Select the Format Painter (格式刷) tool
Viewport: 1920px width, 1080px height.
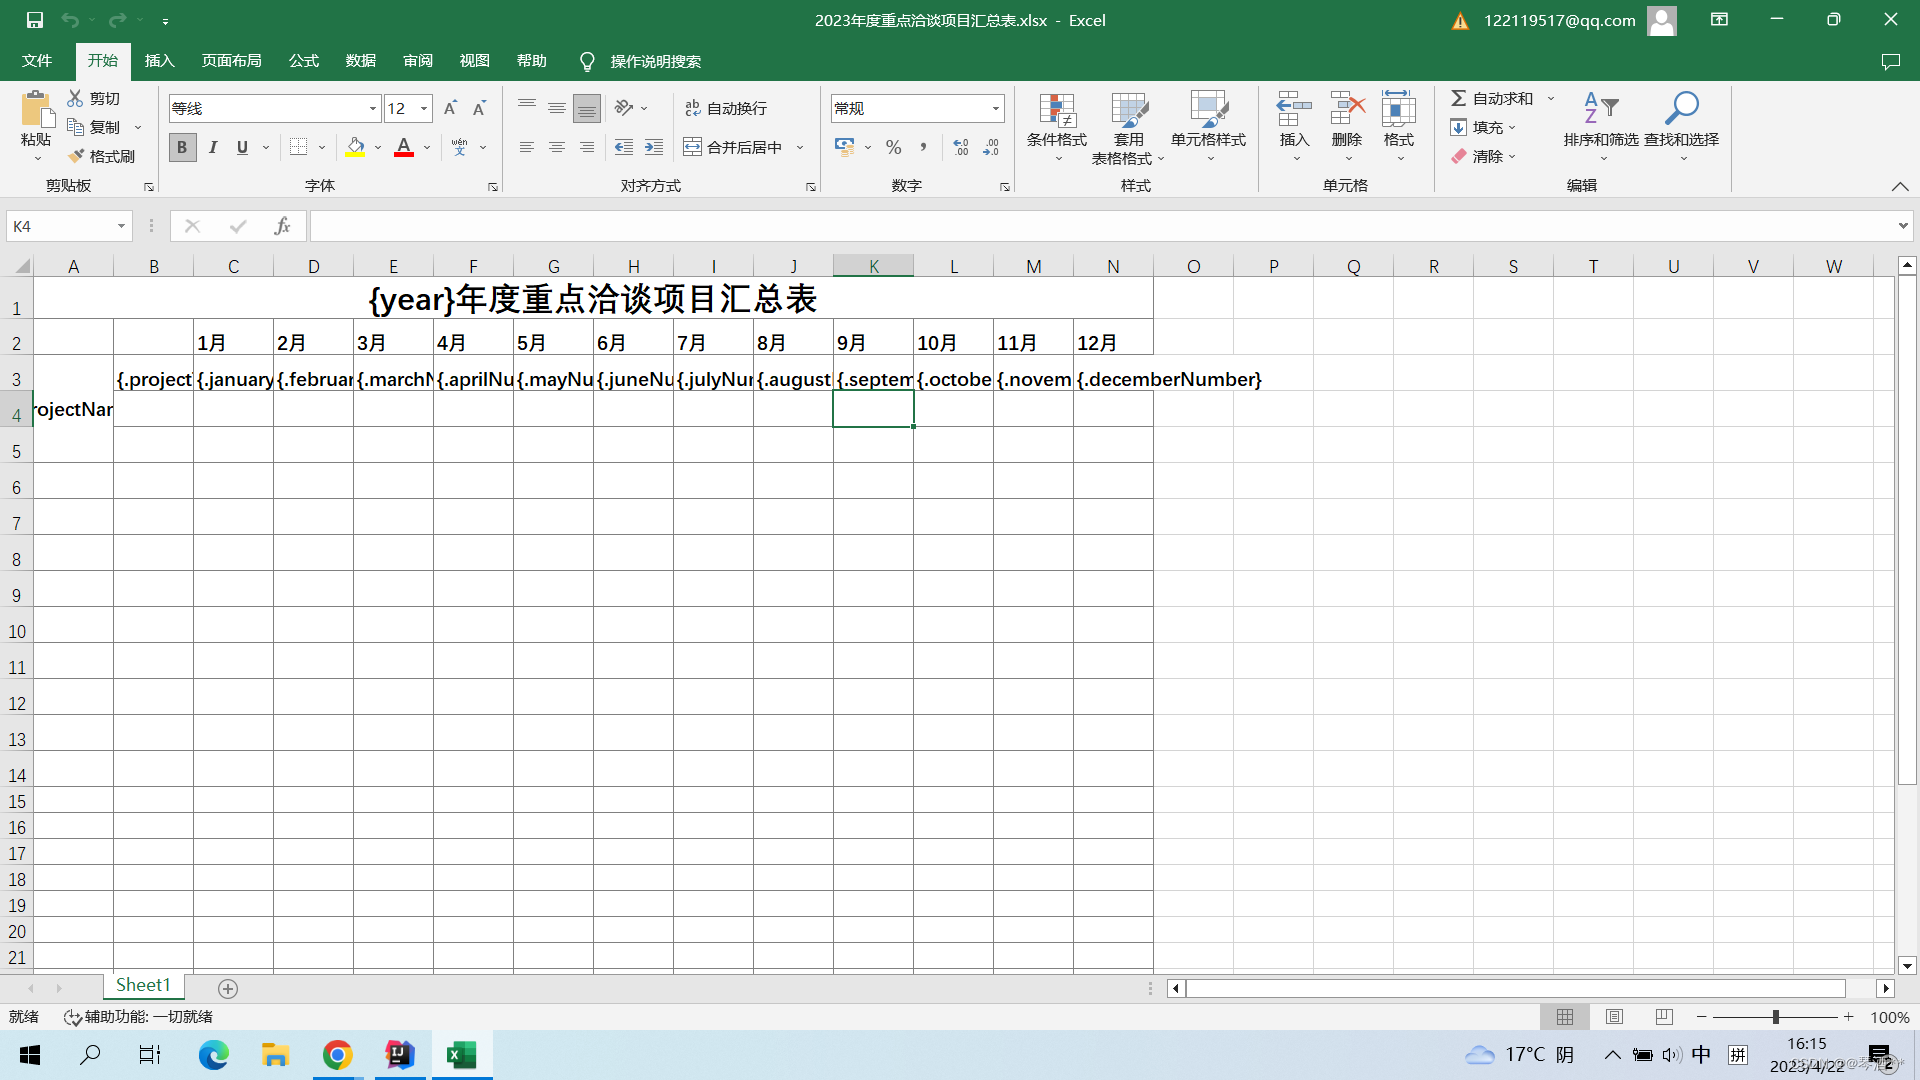tap(103, 155)
